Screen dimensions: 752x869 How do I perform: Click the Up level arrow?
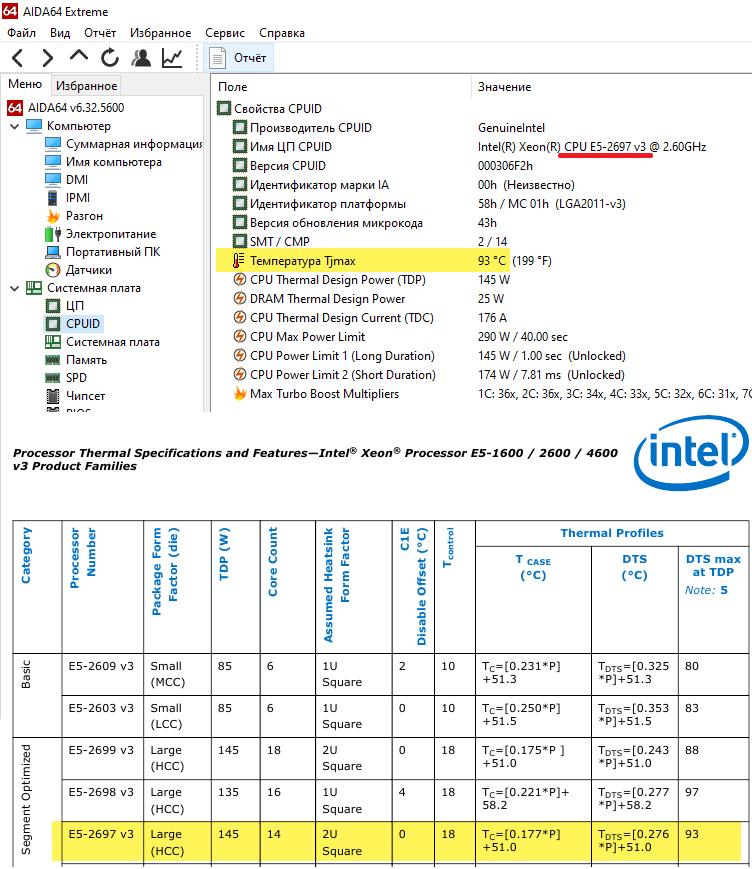[x=79, y=55]
